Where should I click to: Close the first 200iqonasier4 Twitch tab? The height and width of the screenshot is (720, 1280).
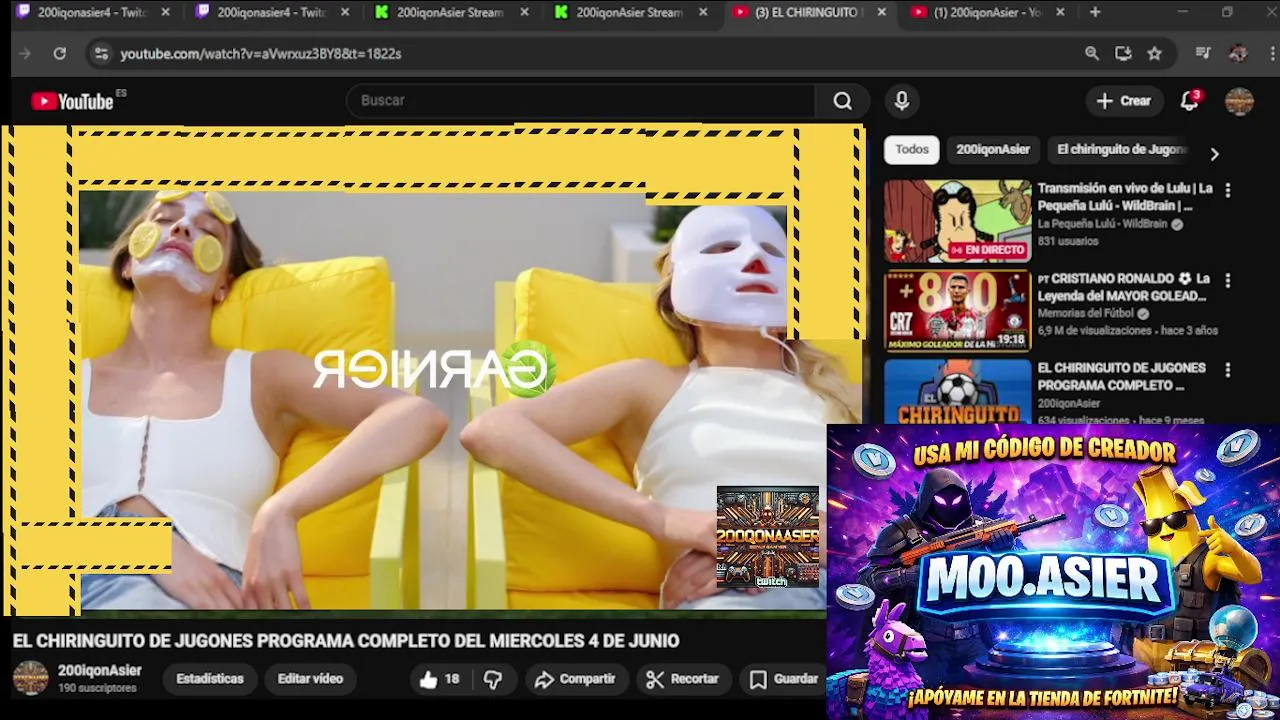[x=165, y=13]
